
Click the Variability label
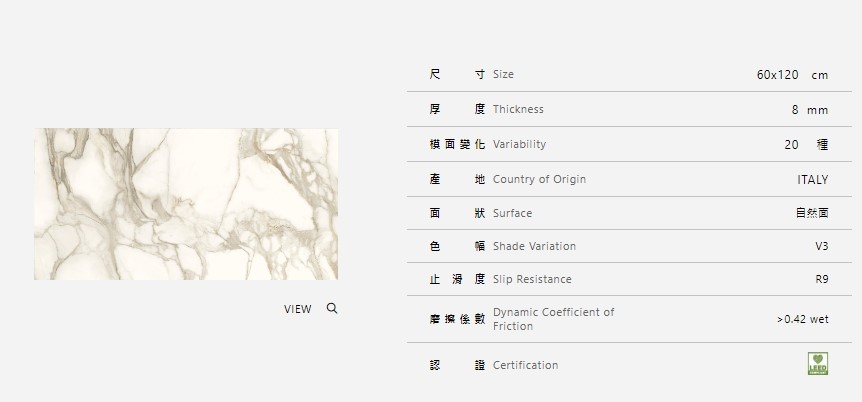[519, 144]
